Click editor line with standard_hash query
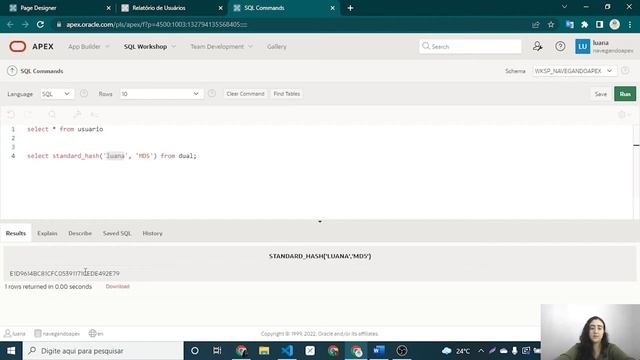This screenshot has height=360, width=640. click(112, 156)
